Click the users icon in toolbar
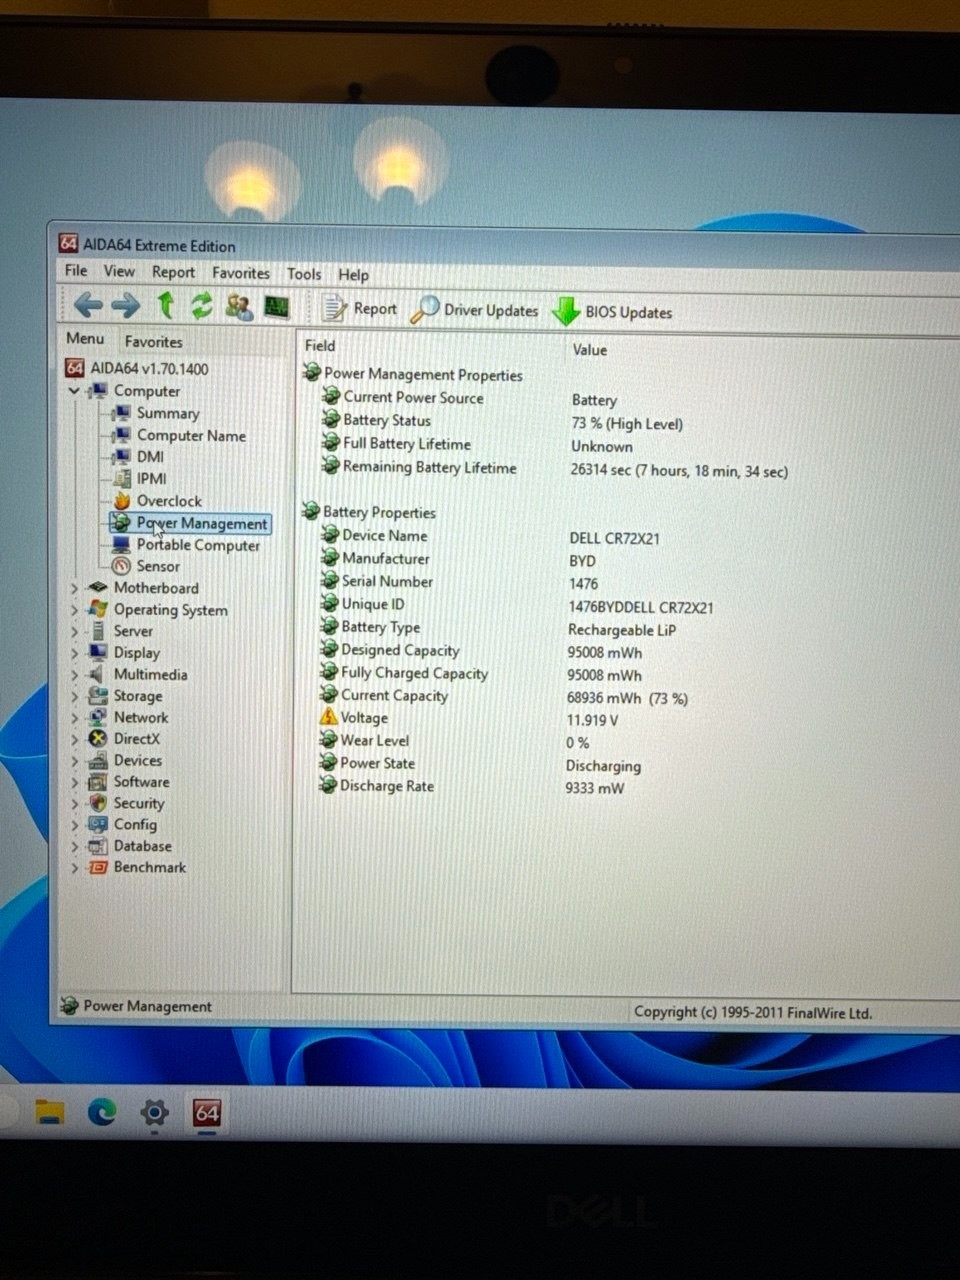The height and width of the screenshot is (1280, 960). [x=239, y=306]
